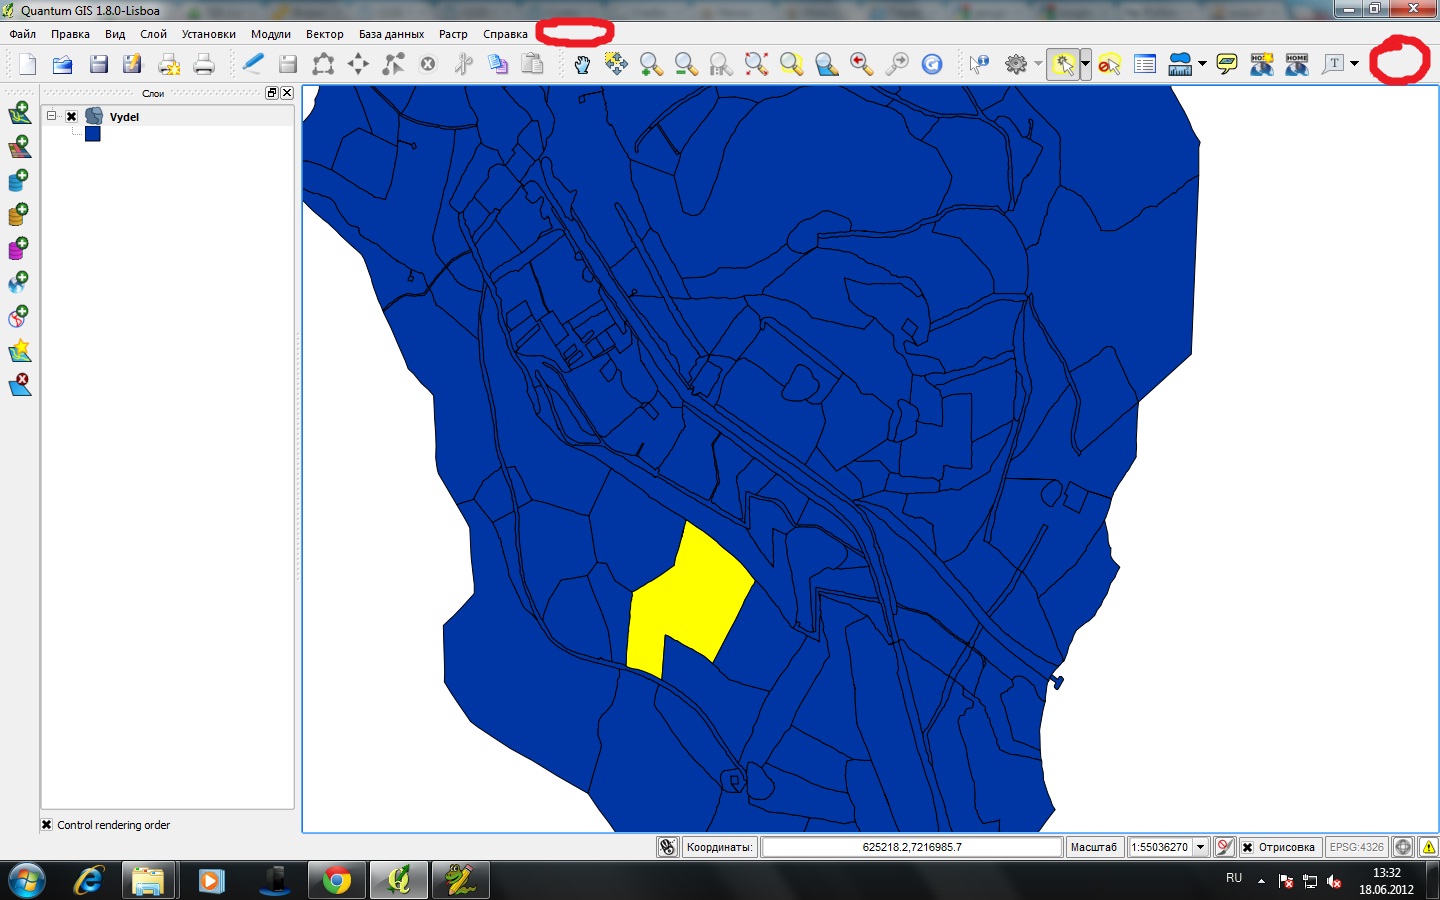Toggle the Control rendering order checkbox

click(47, 825)
